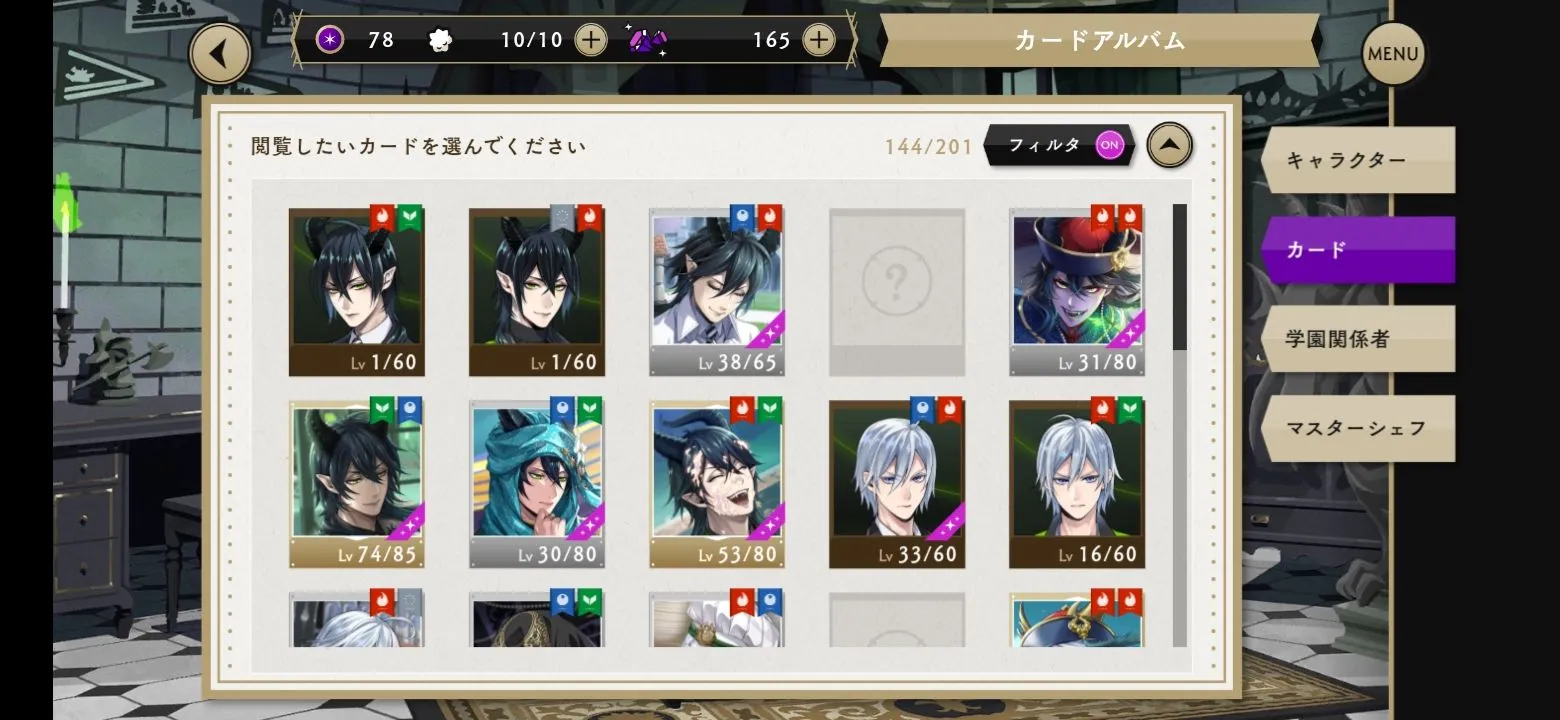The image size is (1560, 720).
Task: Open 学園関係者 tab
Action: click(1357, 338)
